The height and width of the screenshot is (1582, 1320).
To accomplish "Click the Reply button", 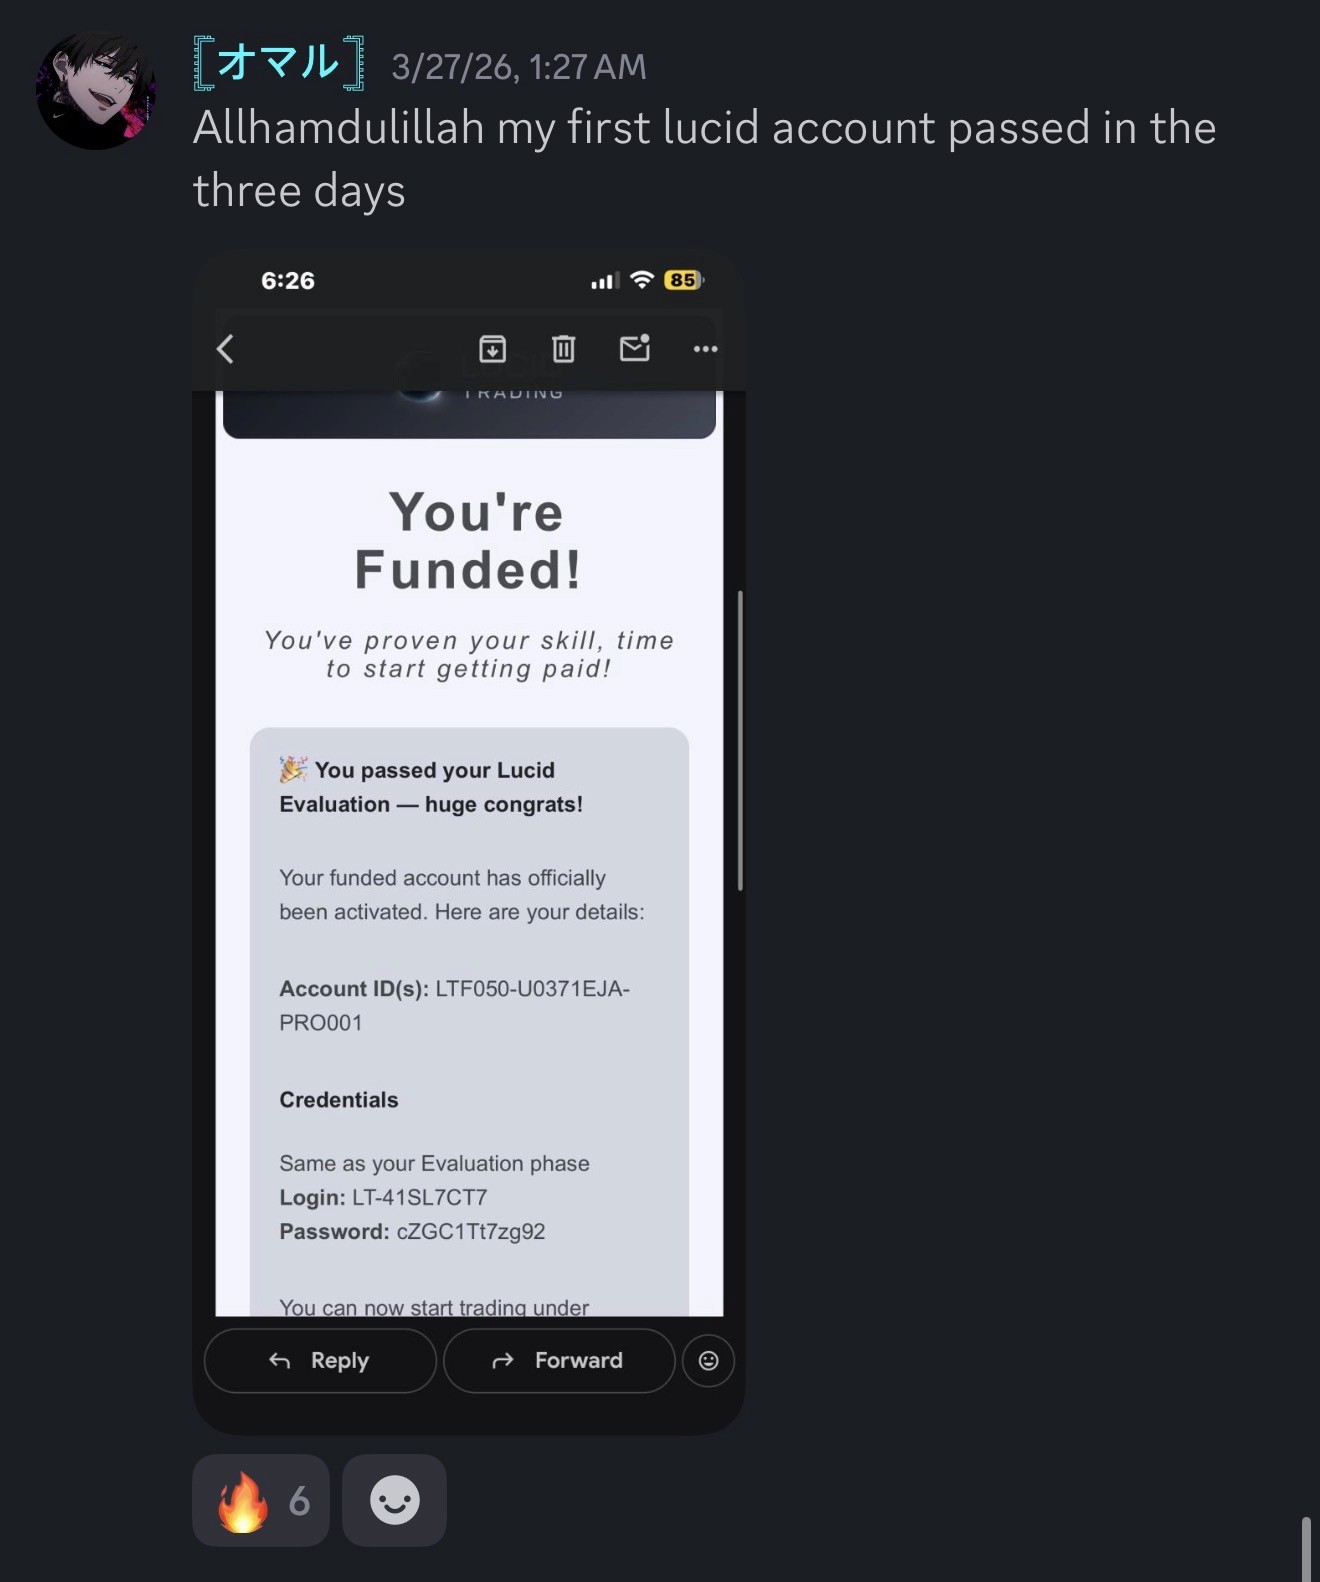I will pyautogui.click(x=320, y=1361).
